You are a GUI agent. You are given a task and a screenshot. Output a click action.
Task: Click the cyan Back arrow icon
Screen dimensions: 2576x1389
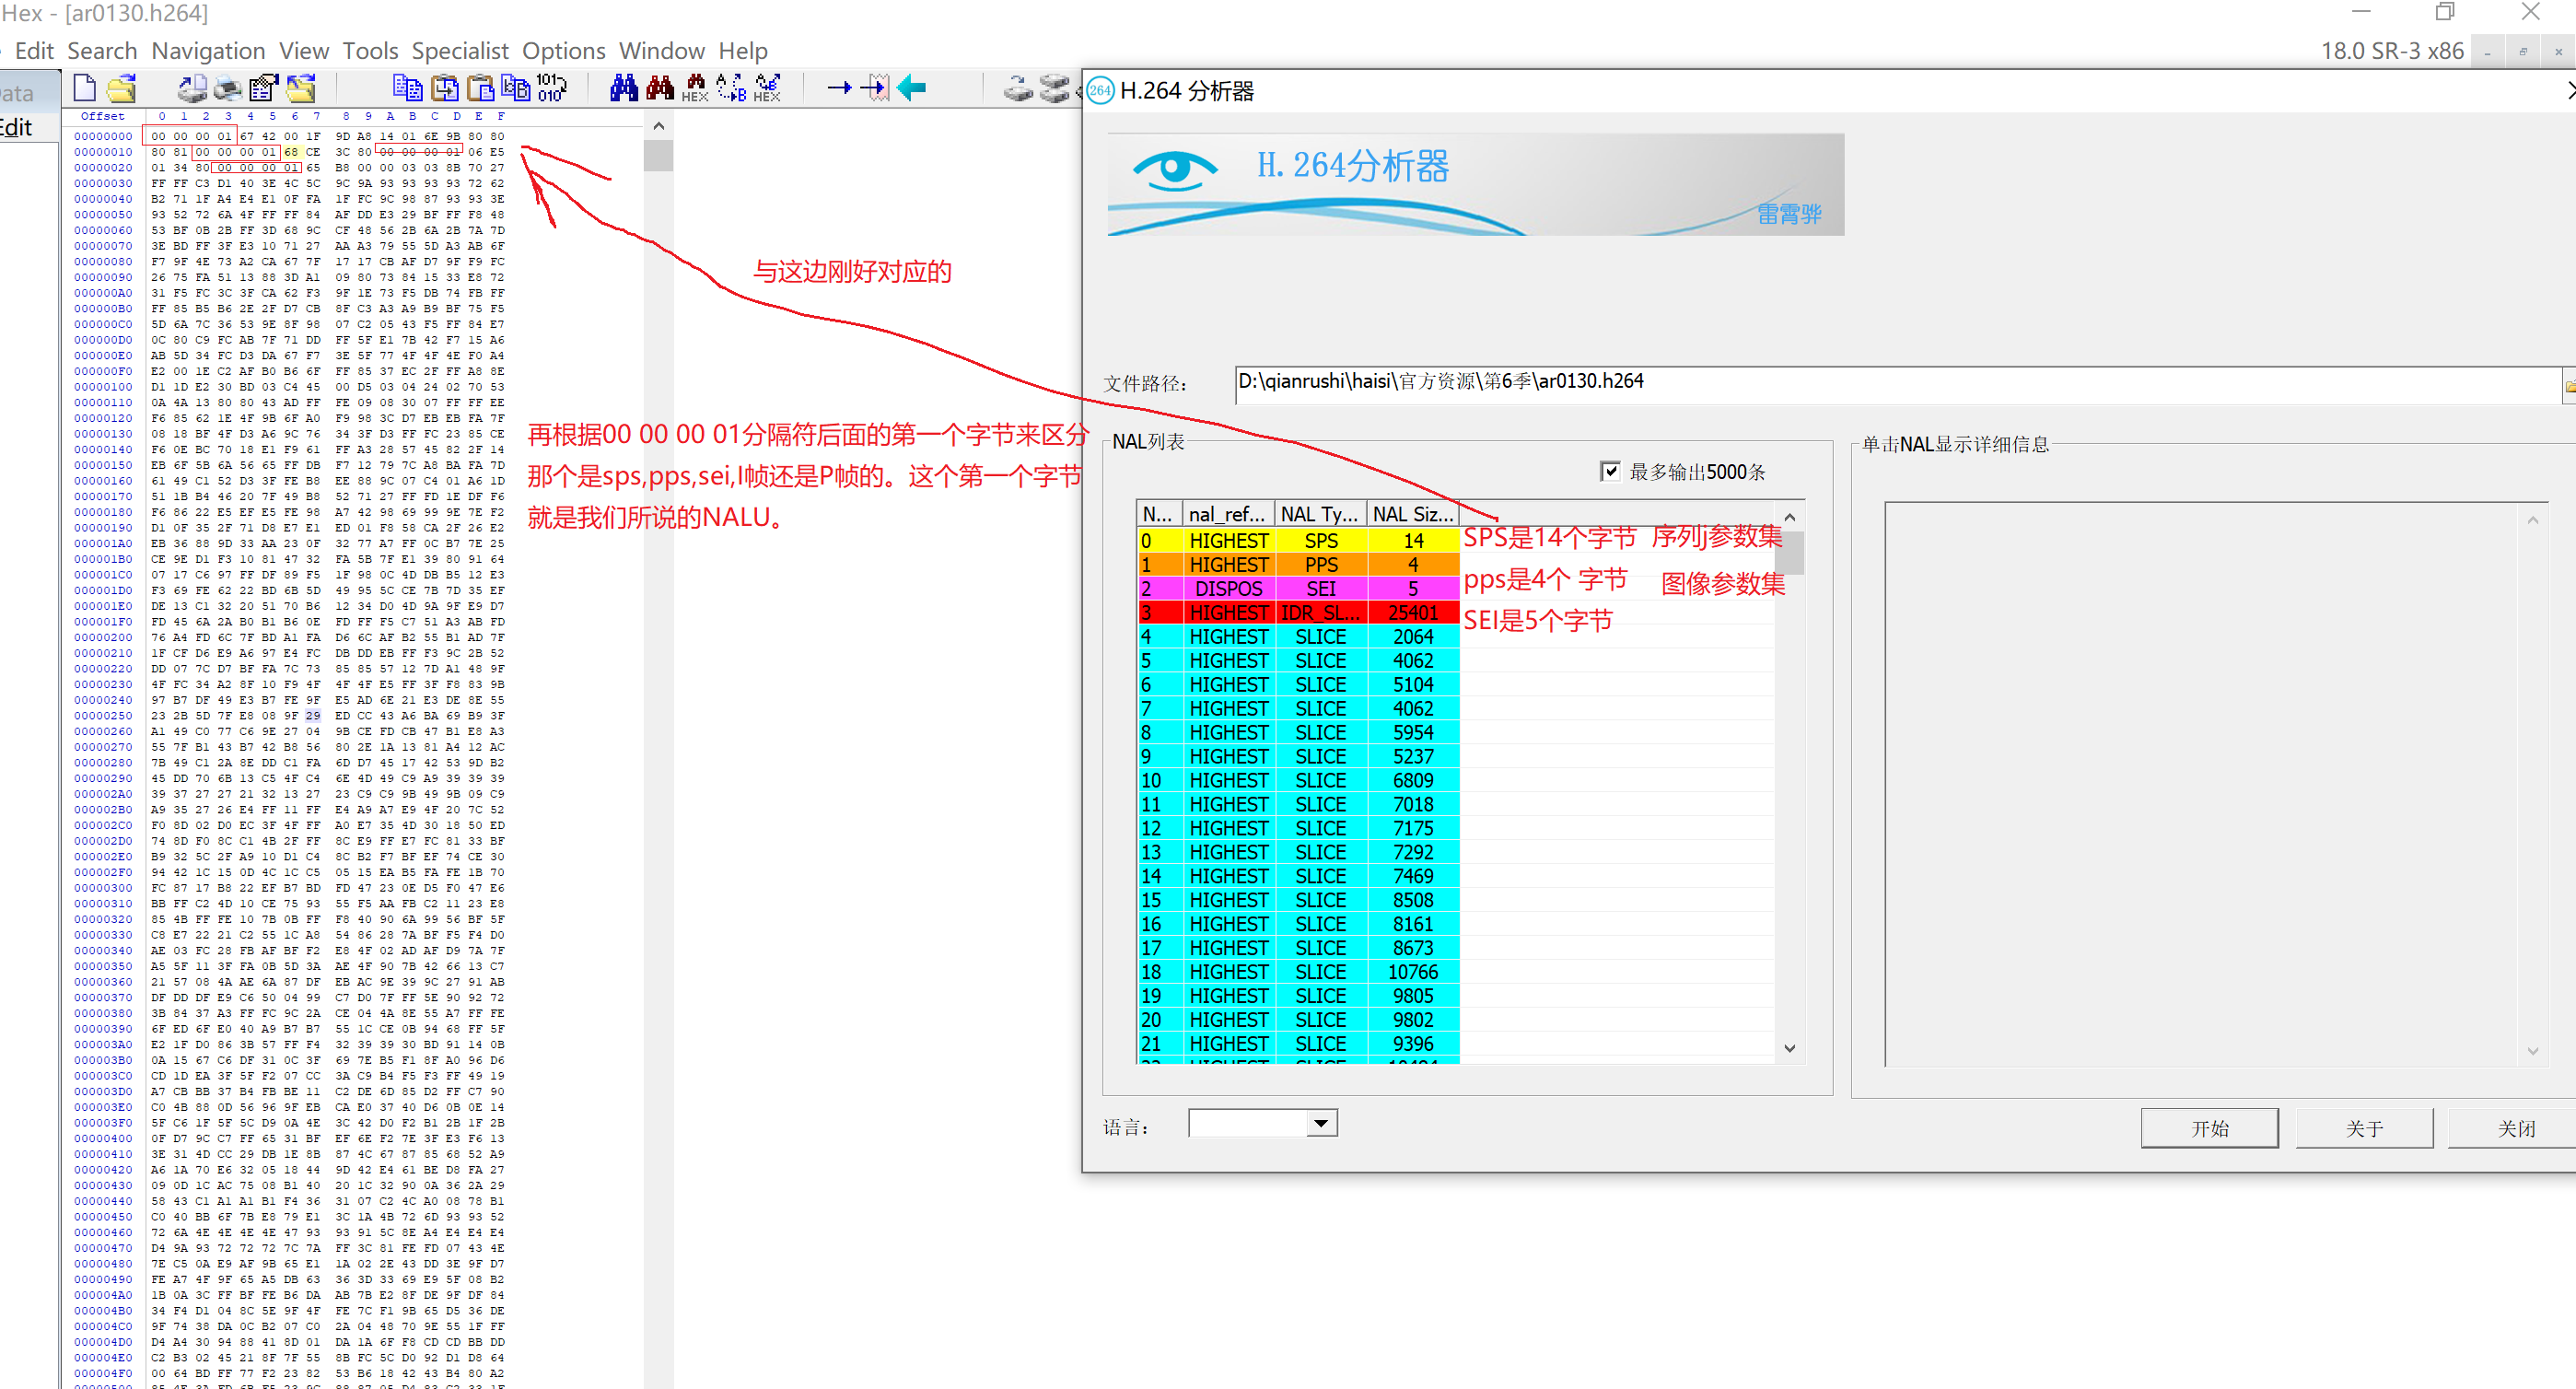point(911,89)
